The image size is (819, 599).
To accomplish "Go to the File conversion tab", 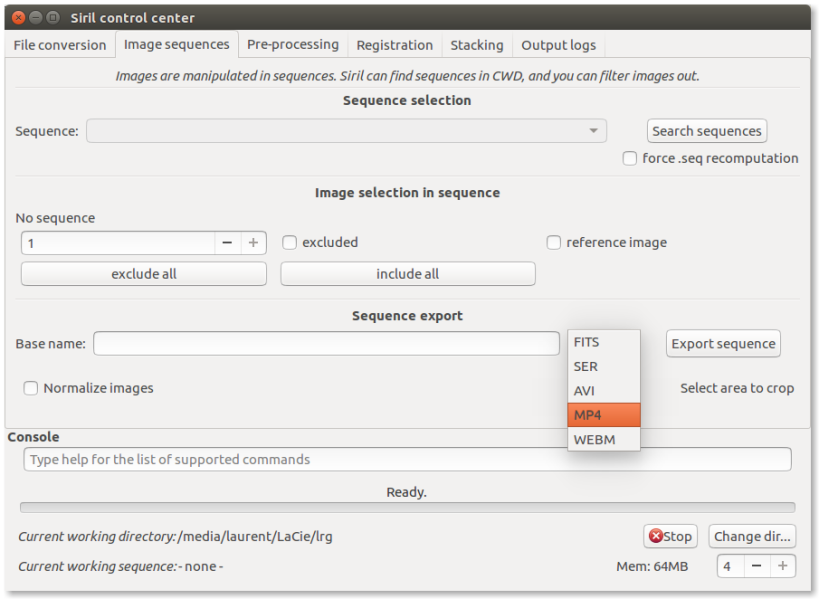I will [60, 45].
